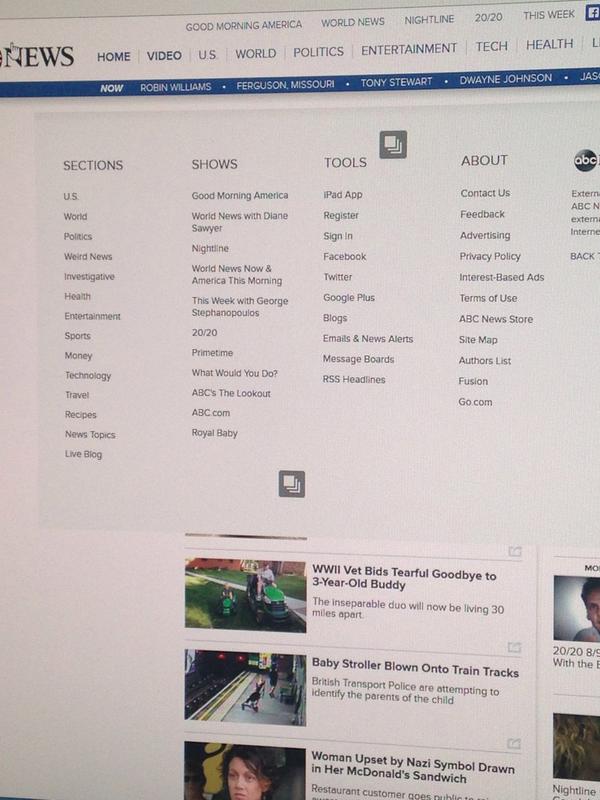Select ROBIN WILLIAMS trending topic
600x800 pixels.
click(176, 87)
